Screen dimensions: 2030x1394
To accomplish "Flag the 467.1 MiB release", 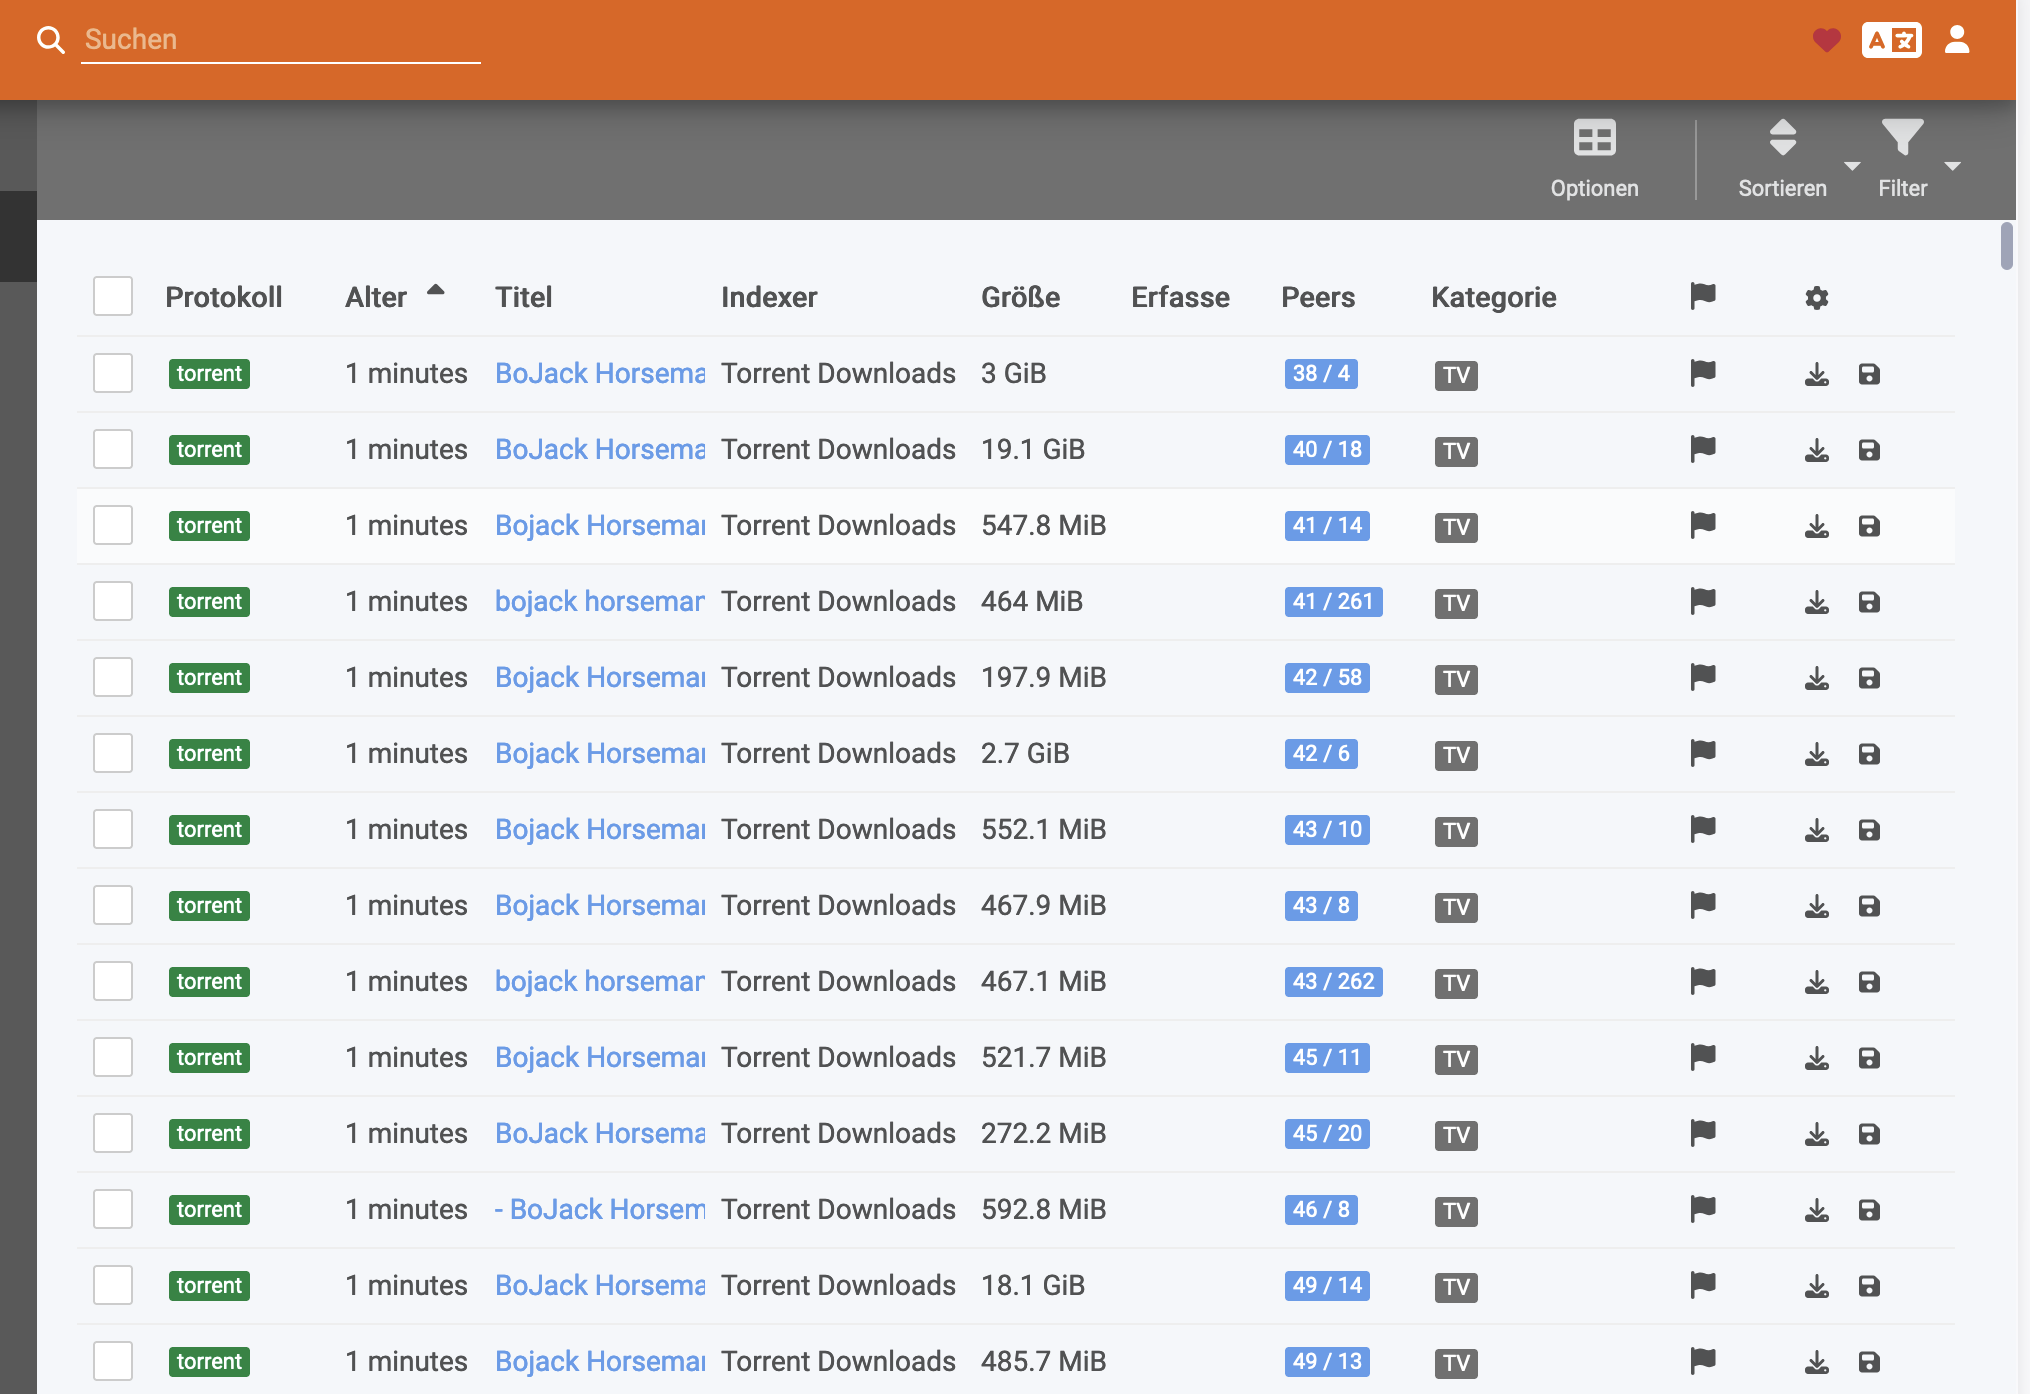I will (x=1702, y=981).
